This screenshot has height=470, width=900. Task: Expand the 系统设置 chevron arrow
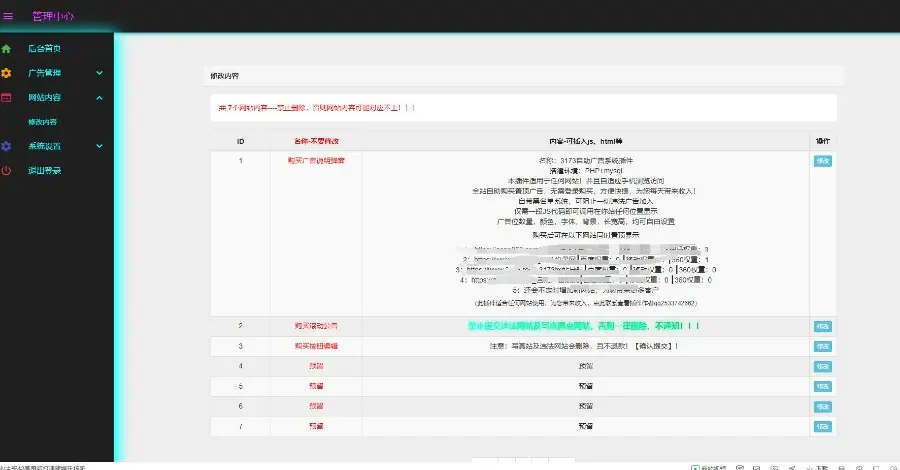coord(100,146)
